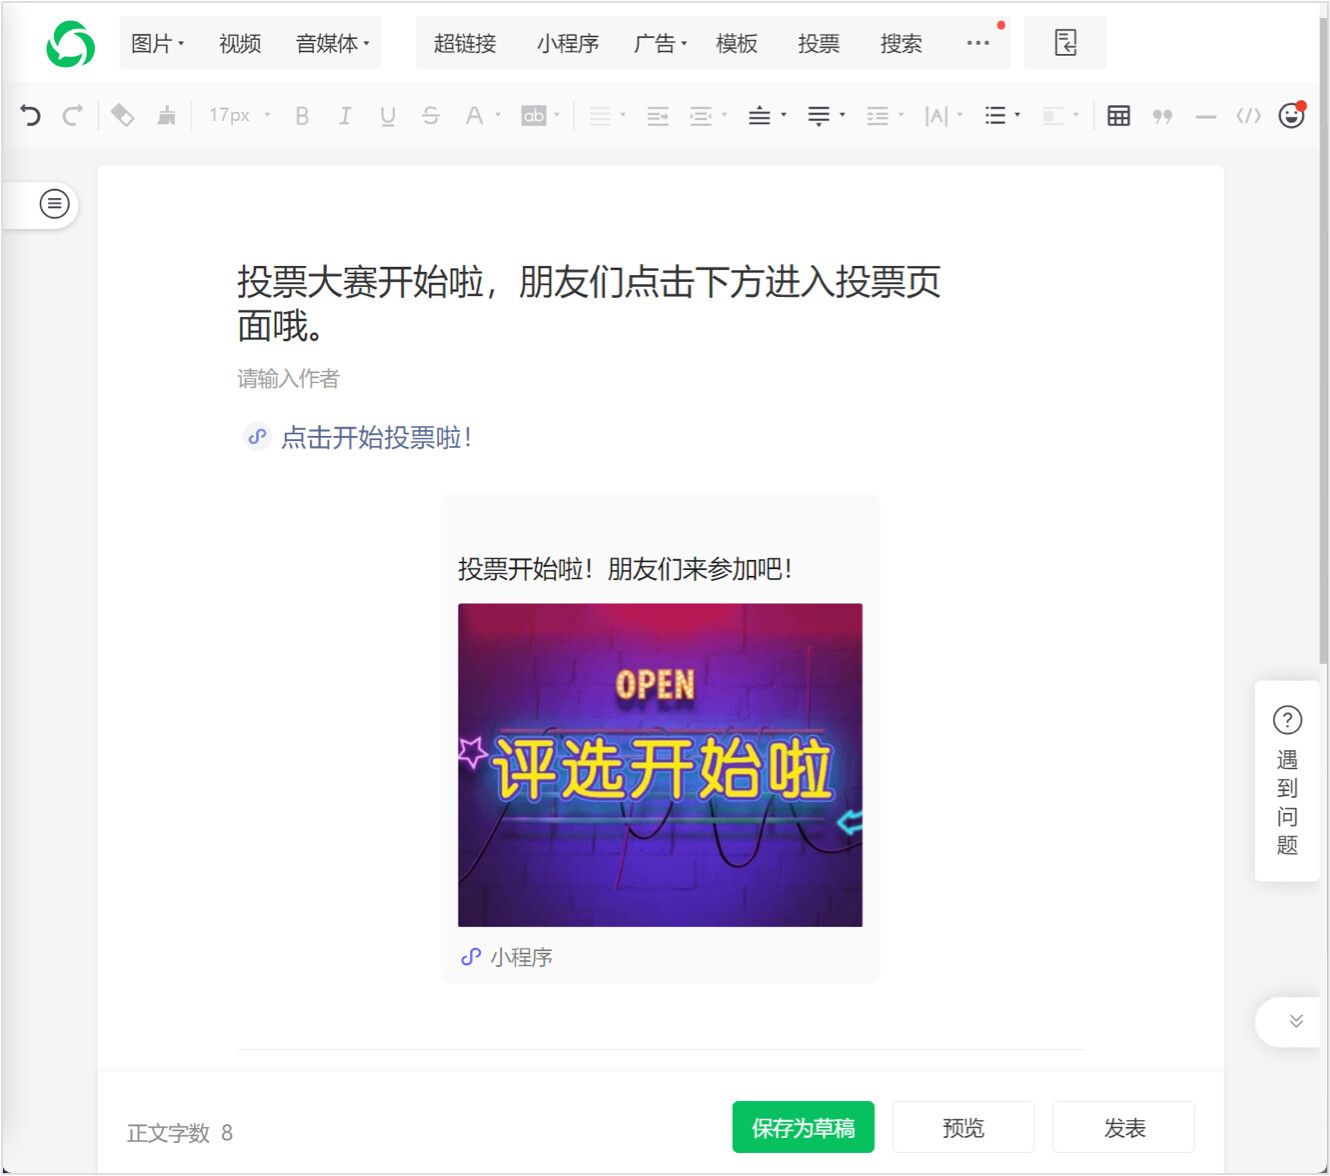This screenshot has width=1330, height=1176.
Task: Toggle bold formatting
Action: tap(302, 116)
